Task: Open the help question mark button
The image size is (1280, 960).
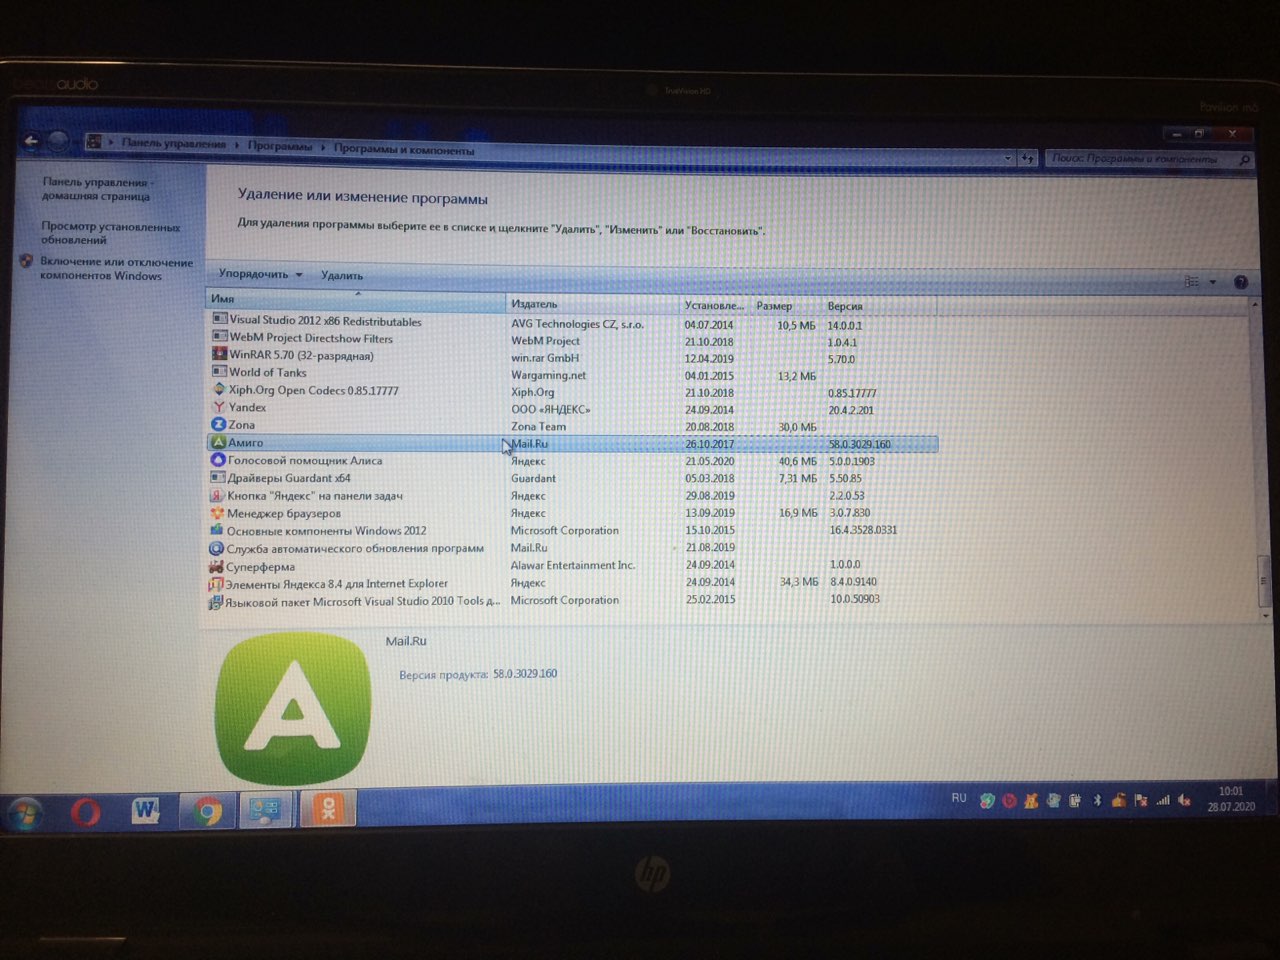Action: click(x=1241, y=282)
